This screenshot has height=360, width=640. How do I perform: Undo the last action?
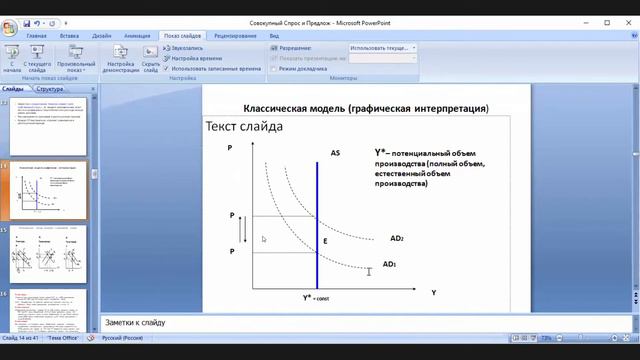coord(37,24)
